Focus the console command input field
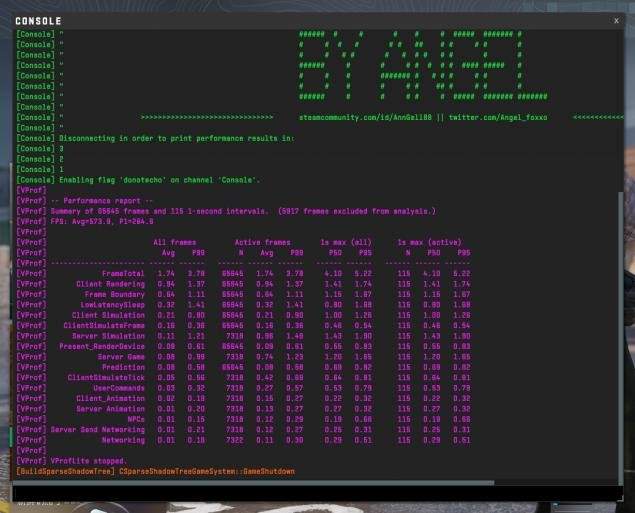 pos(316,494)
